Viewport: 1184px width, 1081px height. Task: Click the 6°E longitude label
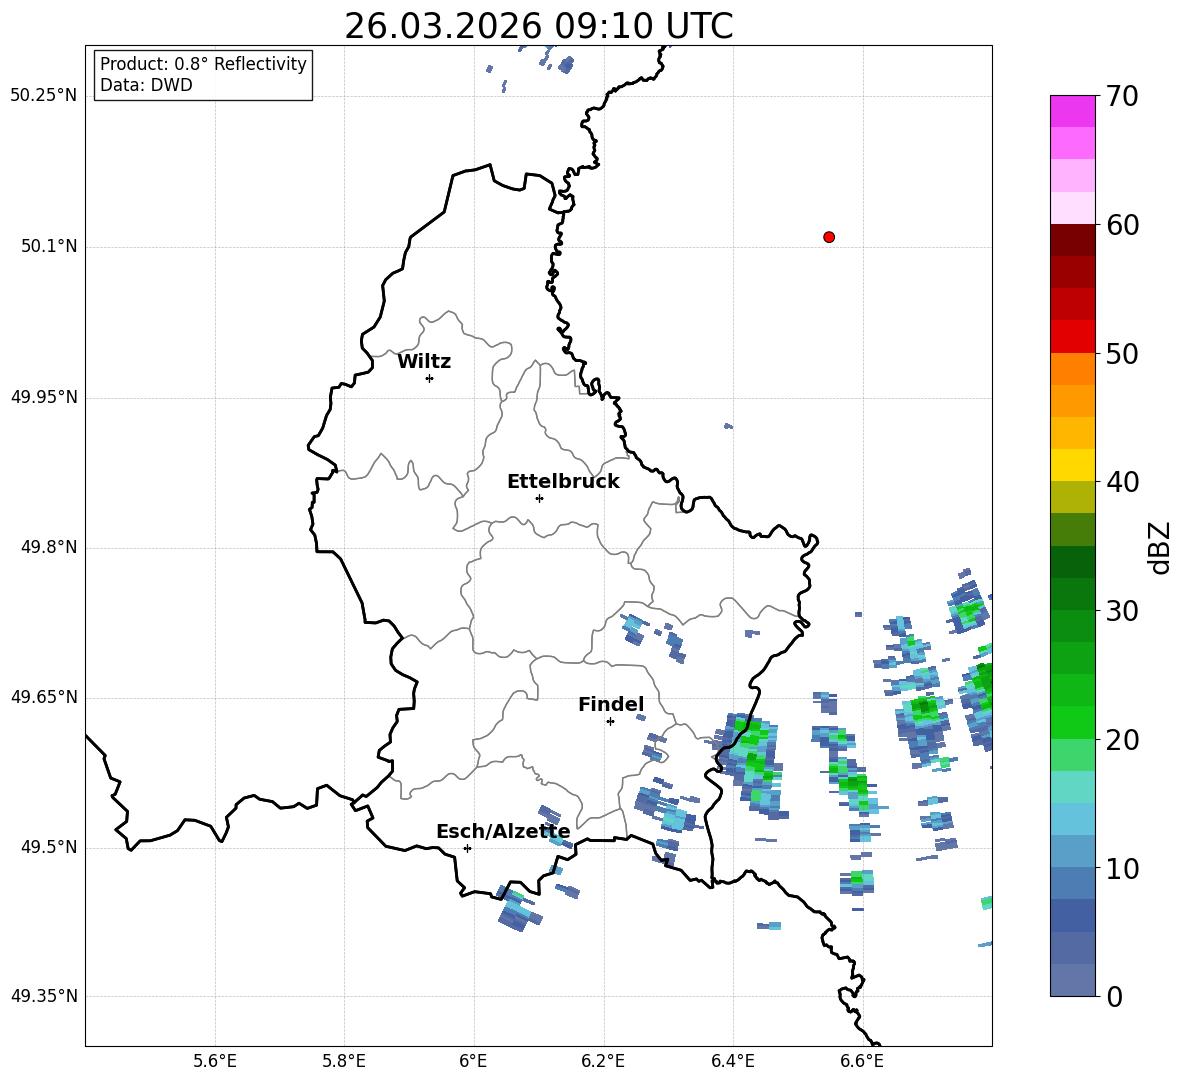tap(473, 1061)
